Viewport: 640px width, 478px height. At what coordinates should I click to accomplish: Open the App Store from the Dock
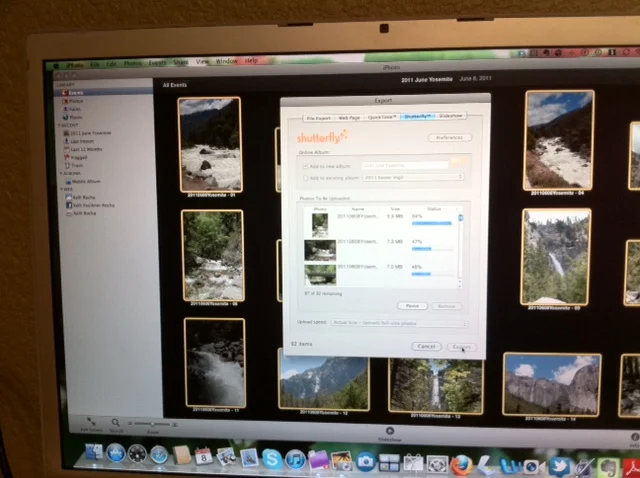click(x=116, y=453)
